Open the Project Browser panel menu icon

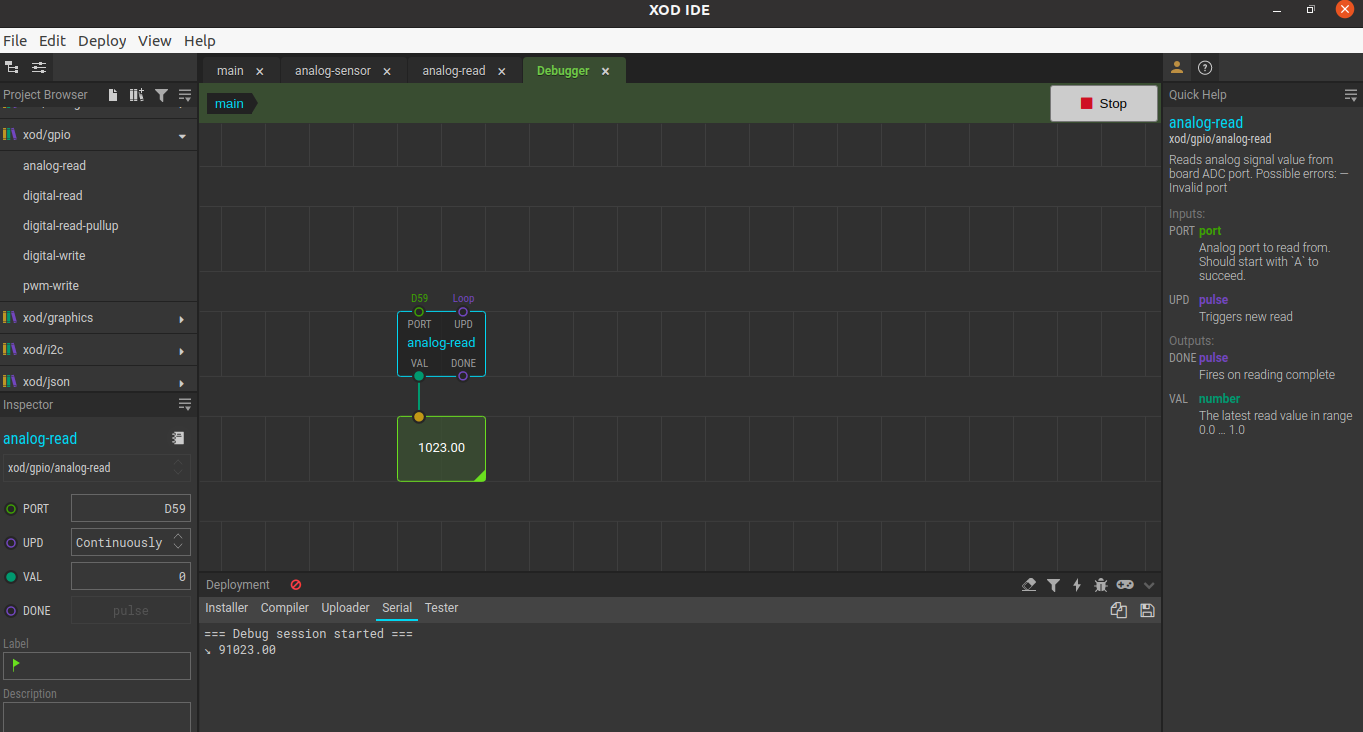tap(185, 95)
